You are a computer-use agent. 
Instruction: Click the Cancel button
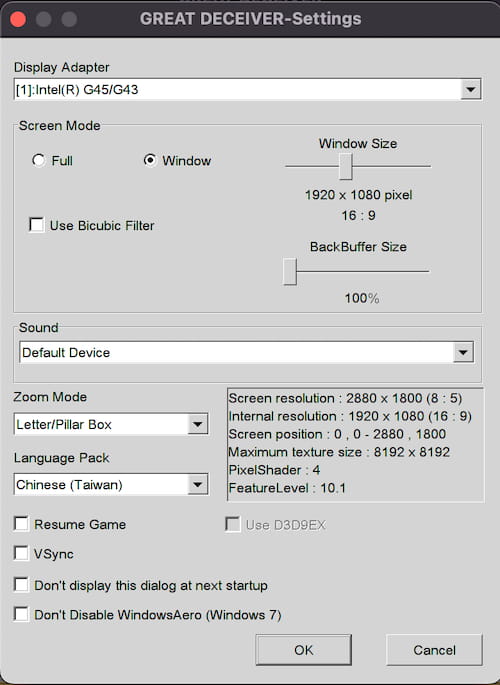pyautogui.click(x=434, y=650)
